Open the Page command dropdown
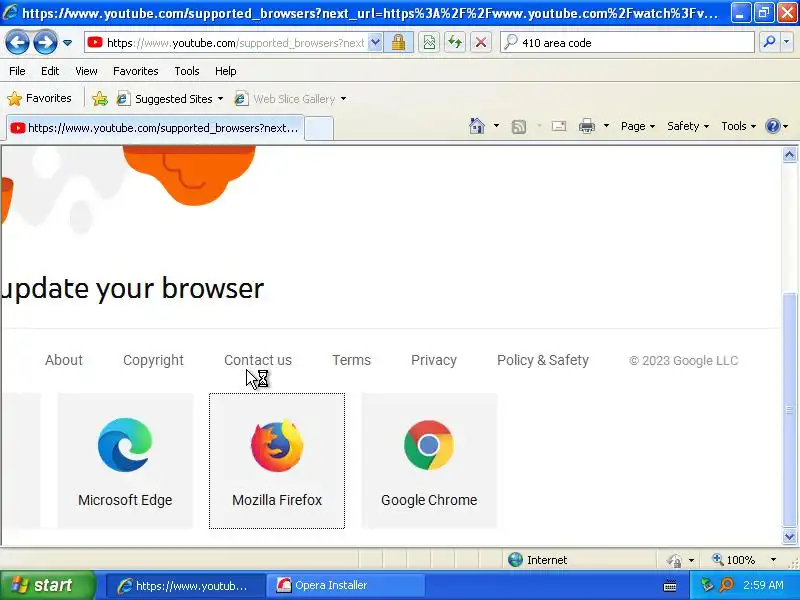 click(x=638, y=126)
